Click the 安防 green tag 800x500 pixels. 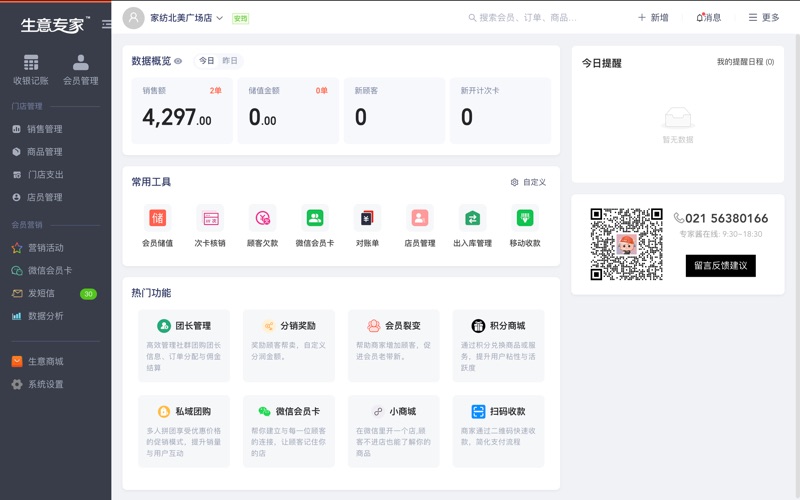coord(240,19)
